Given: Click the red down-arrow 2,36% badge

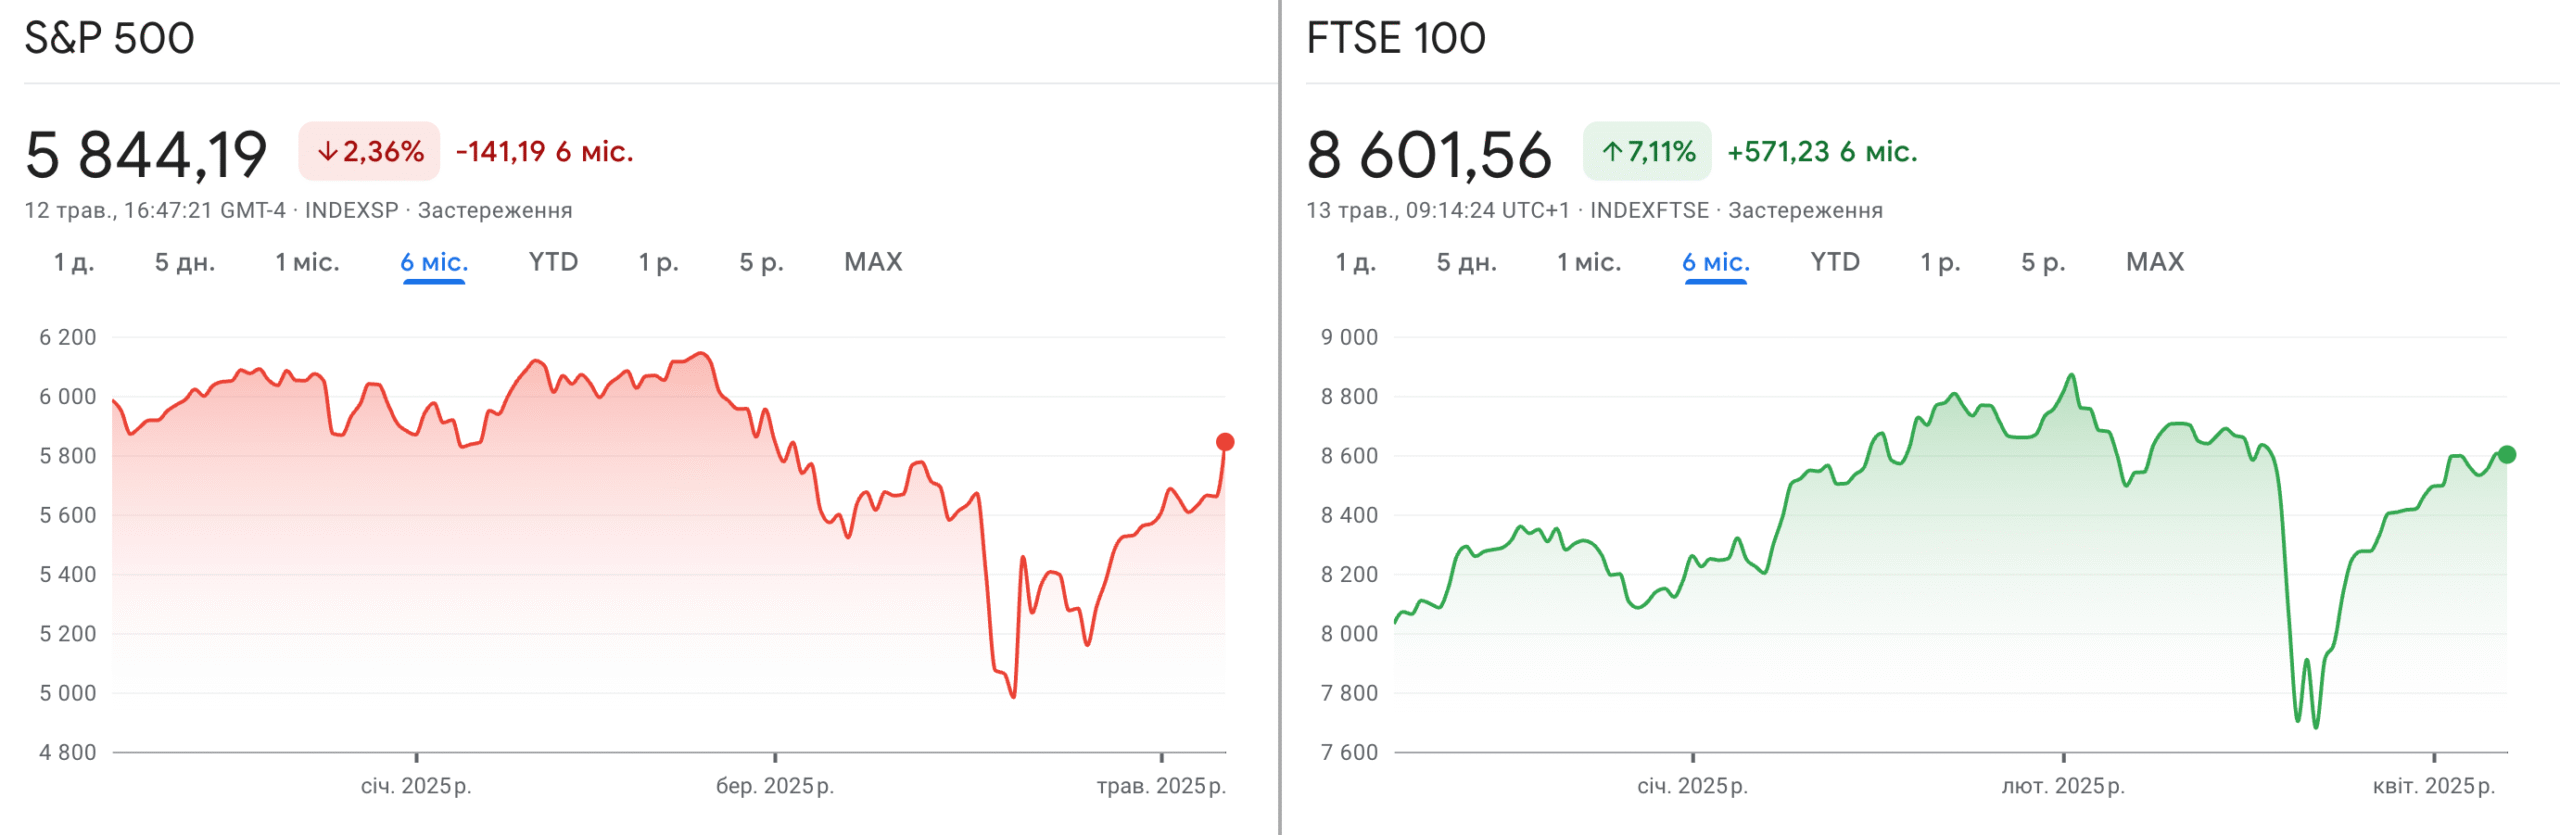Looking at the screenshot, I should tap(369, 152).
